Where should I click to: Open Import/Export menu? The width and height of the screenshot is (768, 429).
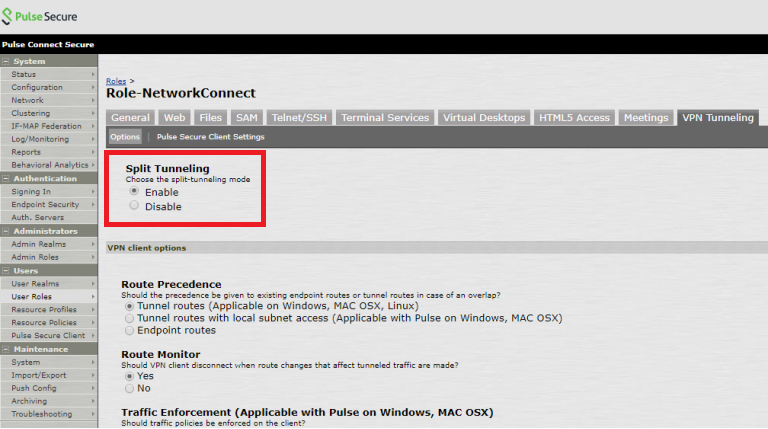tap(48, 375)
